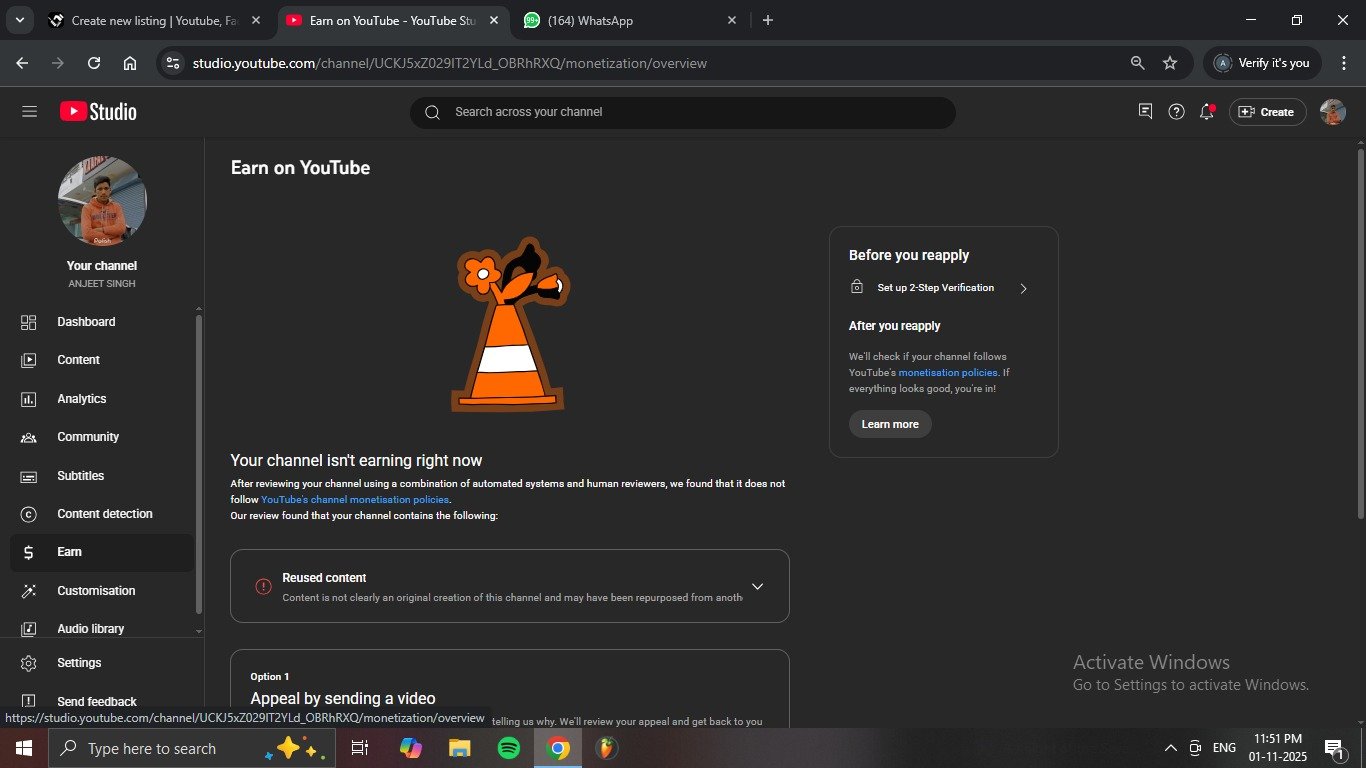The height and width of the screenshot is (768, 1366).
Task: Open the notifications bell
Action: click(x=1207, y=112)
